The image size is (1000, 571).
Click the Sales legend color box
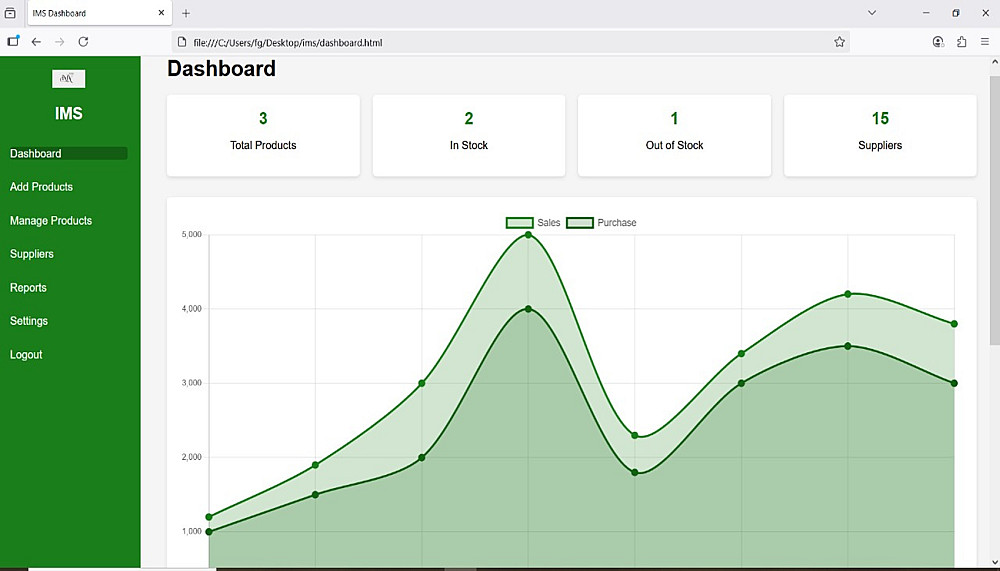coord(519,223)
